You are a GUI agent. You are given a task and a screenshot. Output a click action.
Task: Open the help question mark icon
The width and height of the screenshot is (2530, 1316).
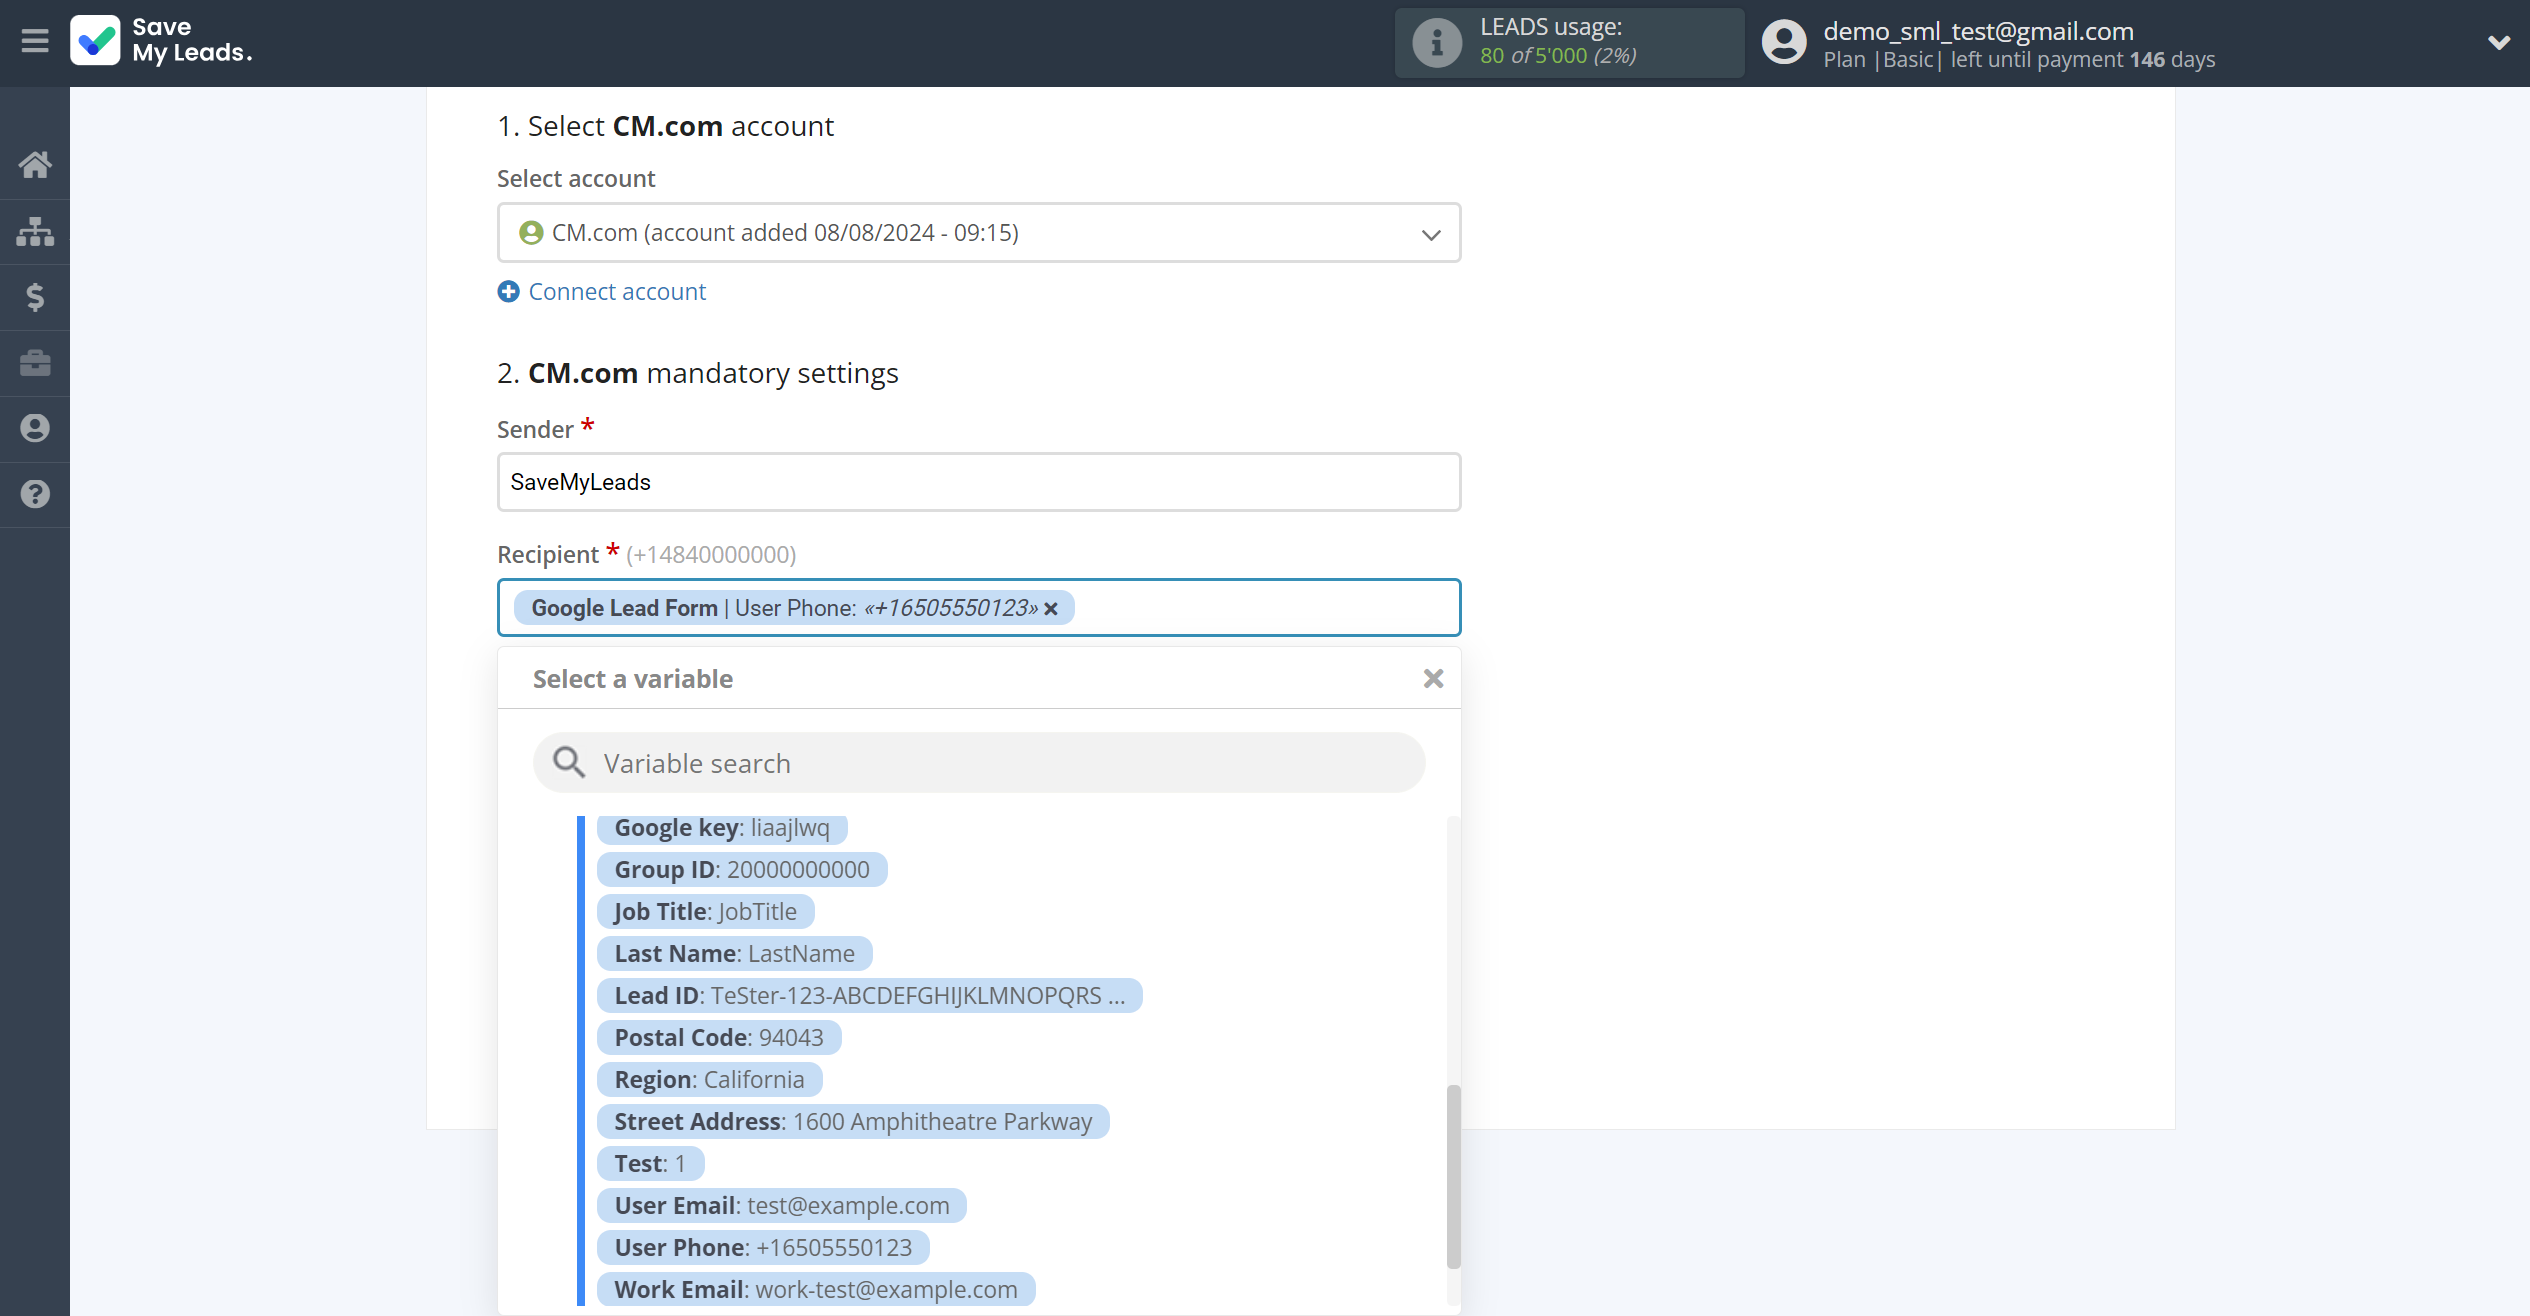35,494
